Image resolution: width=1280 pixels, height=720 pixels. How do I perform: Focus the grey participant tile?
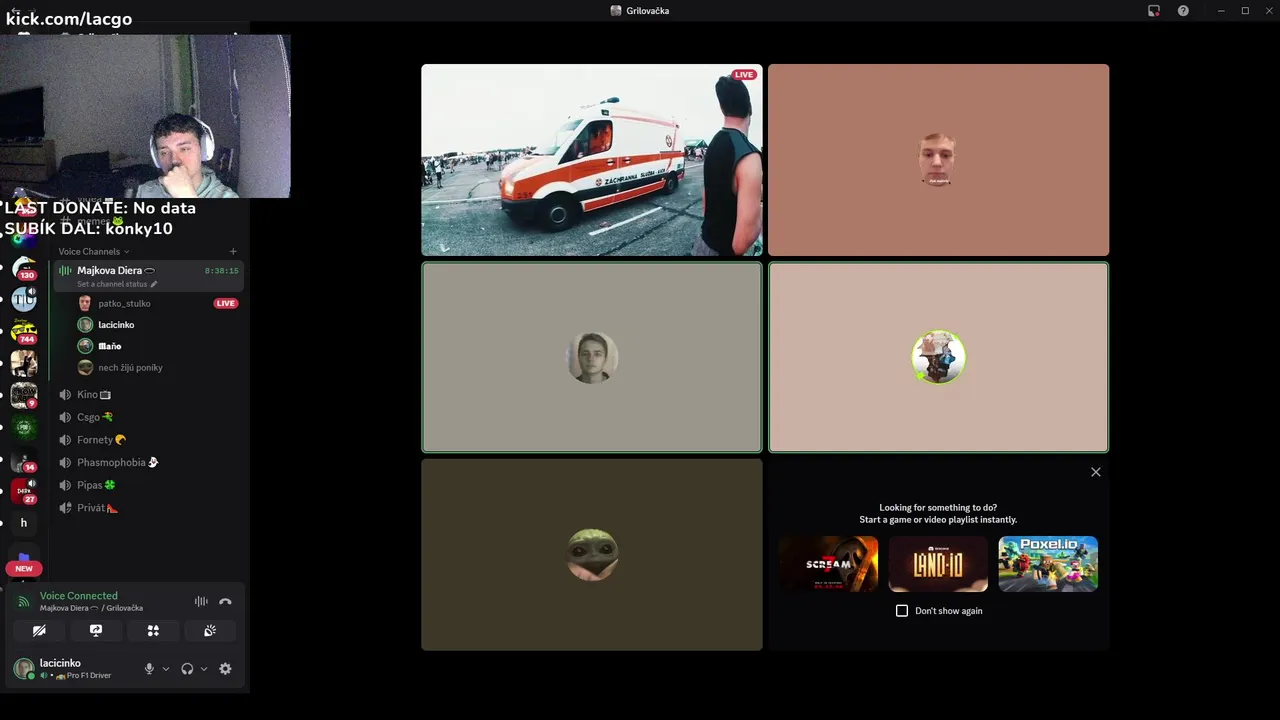[592, 357]
